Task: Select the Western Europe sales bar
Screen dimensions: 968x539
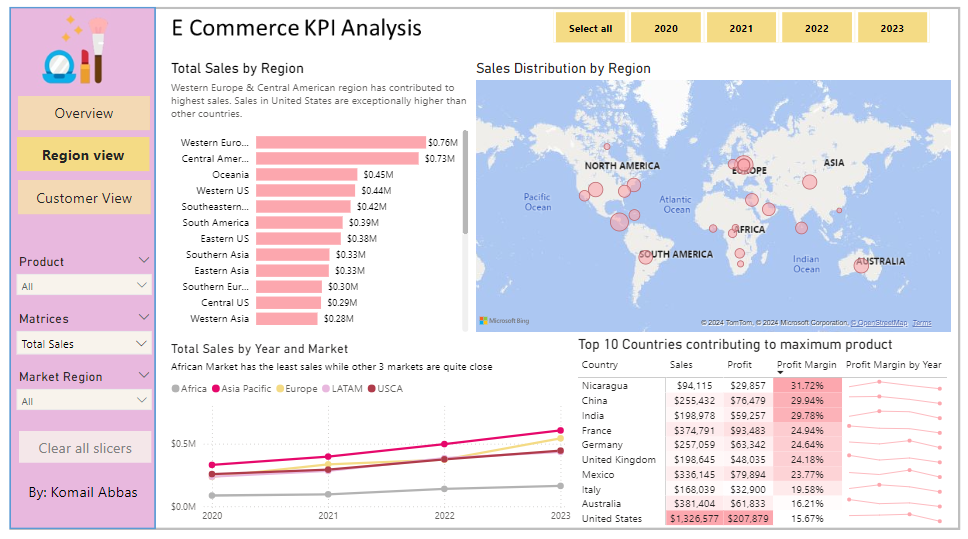Action: tap(340, 143)
